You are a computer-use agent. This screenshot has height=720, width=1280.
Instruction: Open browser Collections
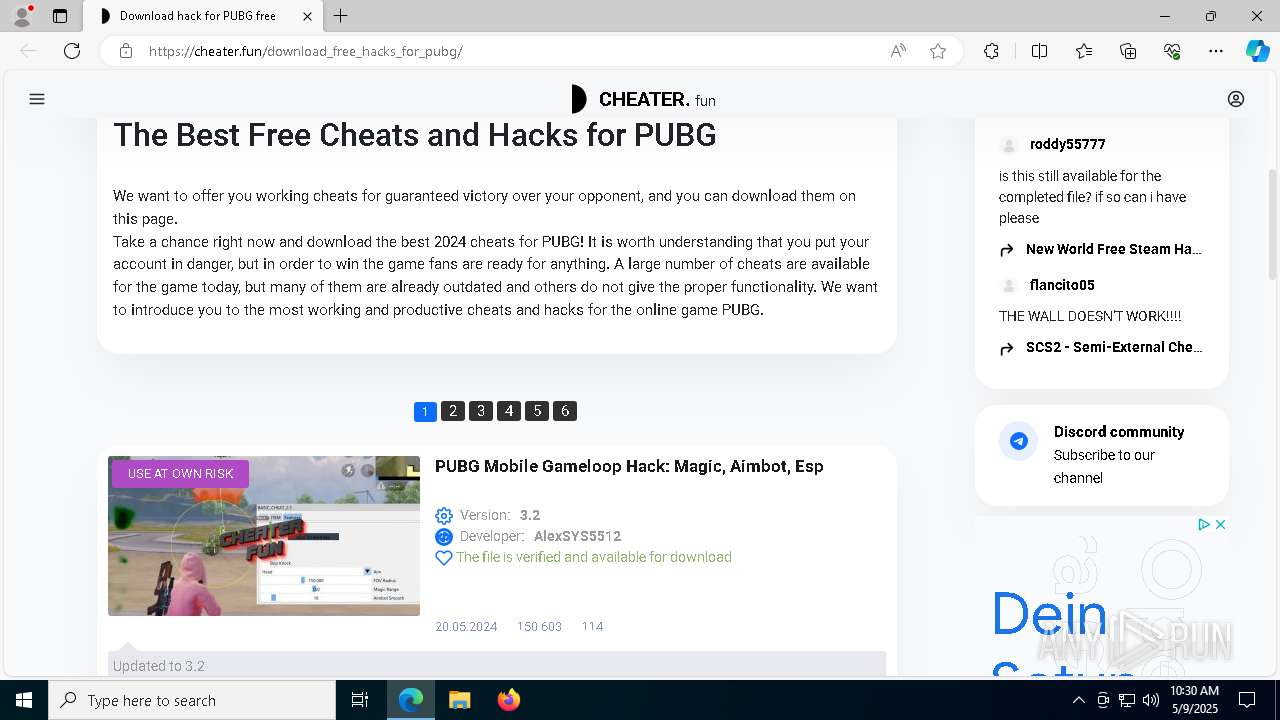tap(1128, 51)
